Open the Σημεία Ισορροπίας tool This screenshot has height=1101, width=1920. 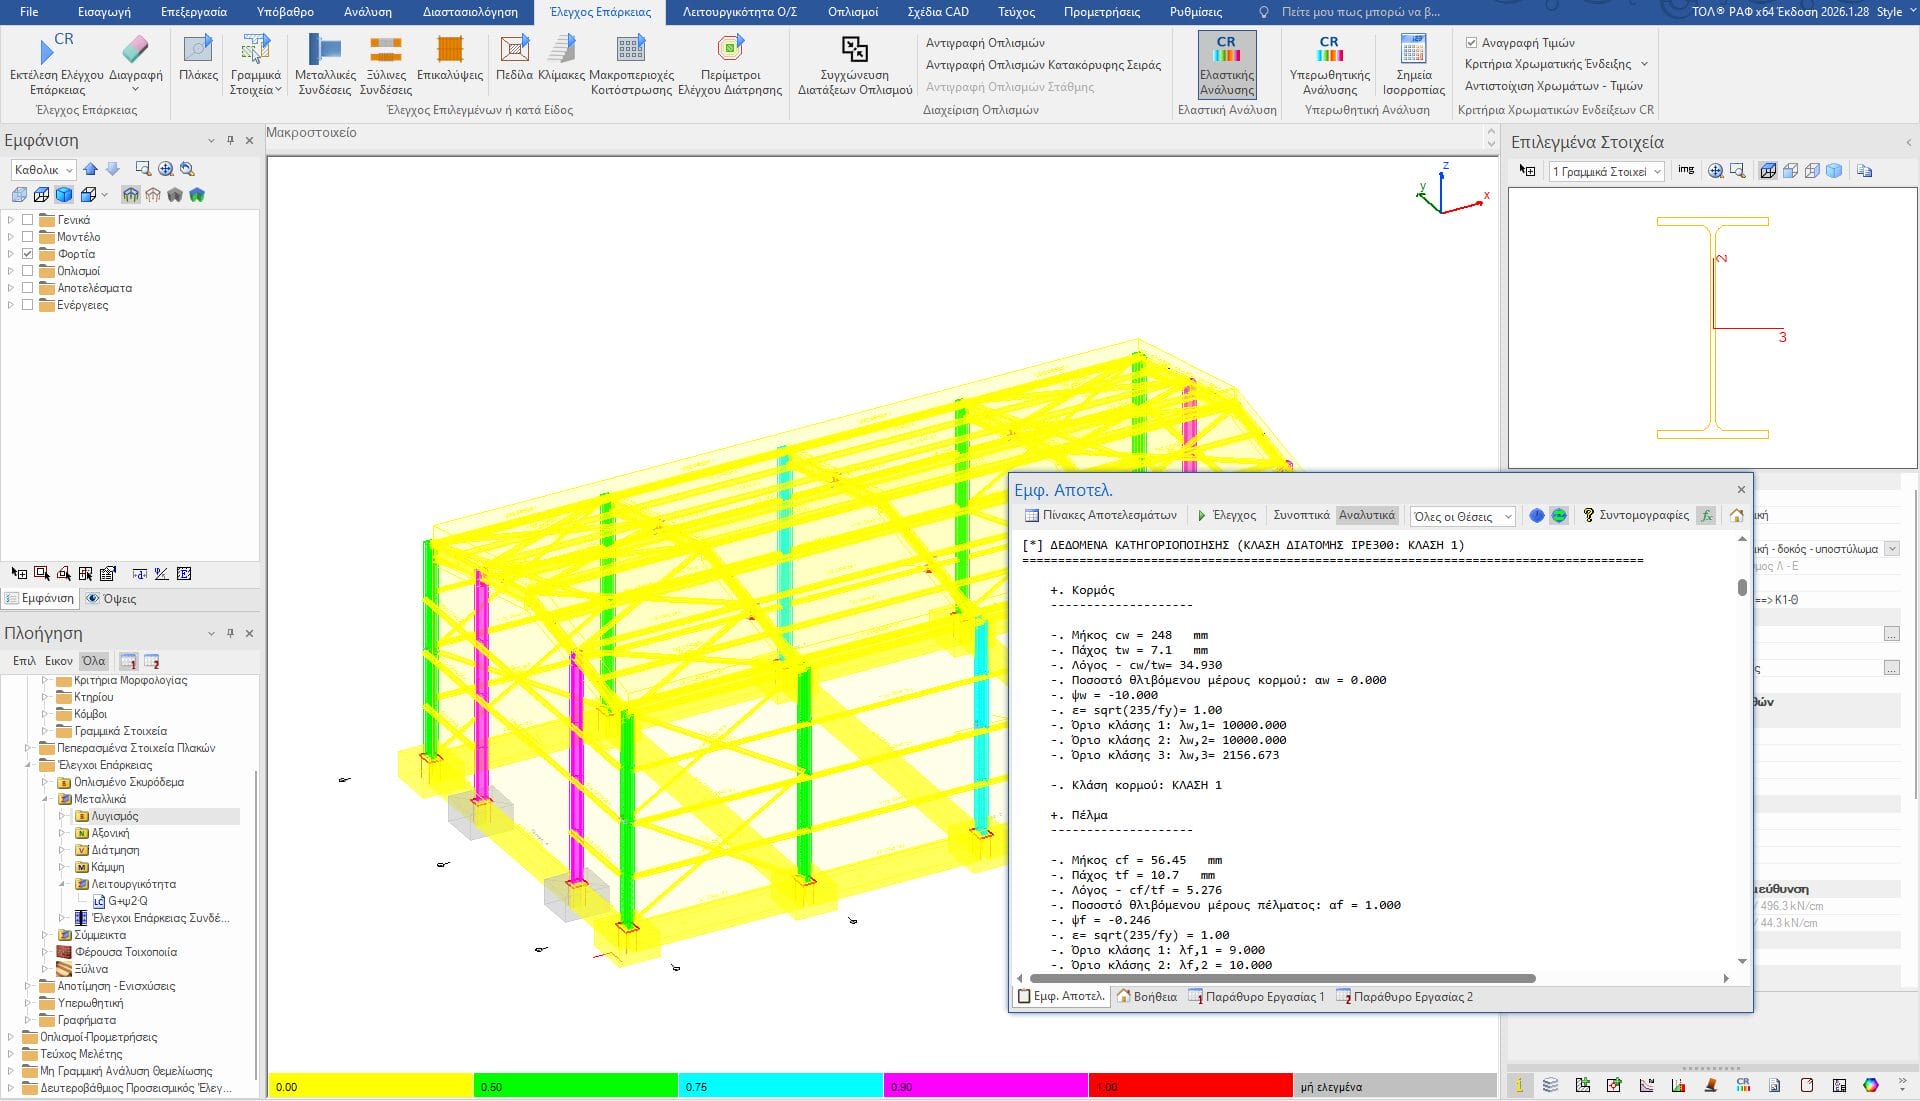1413,49
